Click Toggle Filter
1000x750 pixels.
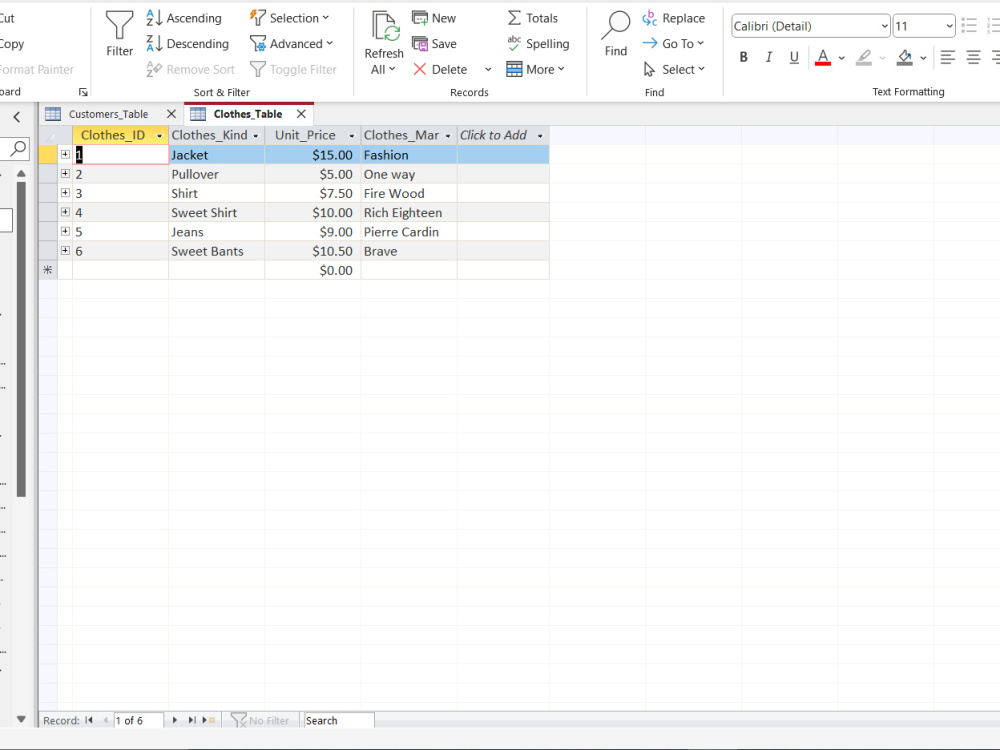[293, 69]
